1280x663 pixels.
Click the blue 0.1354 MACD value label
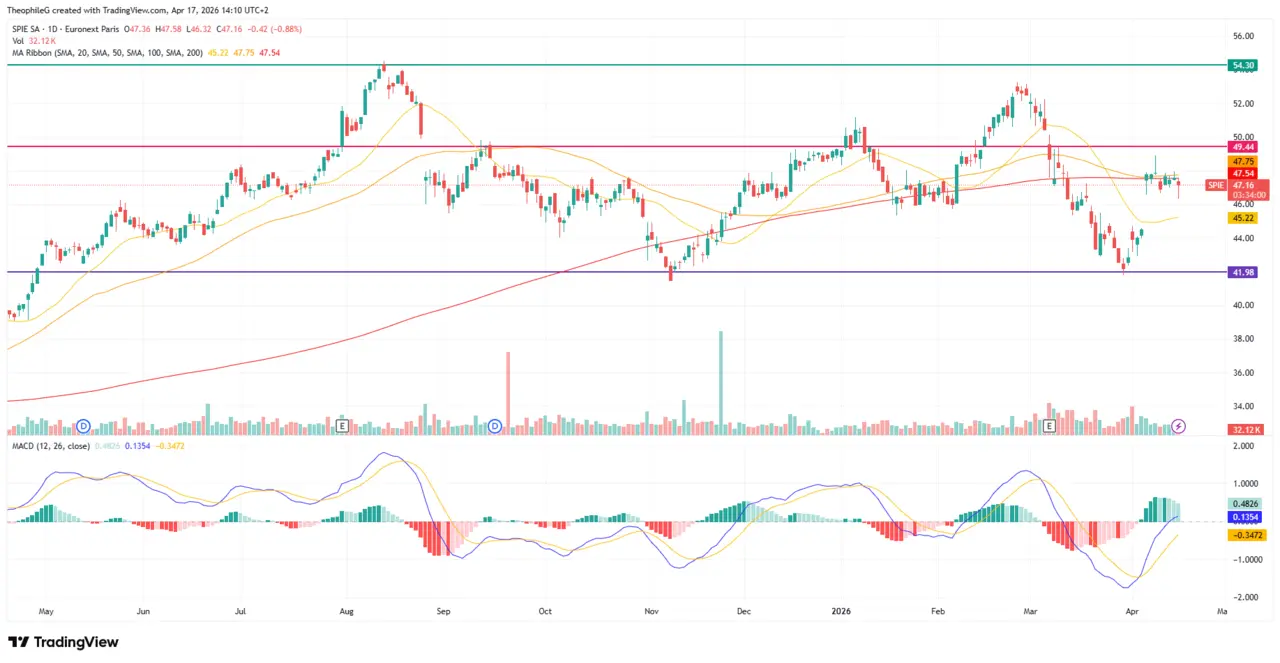click(x=1245, y=517)
